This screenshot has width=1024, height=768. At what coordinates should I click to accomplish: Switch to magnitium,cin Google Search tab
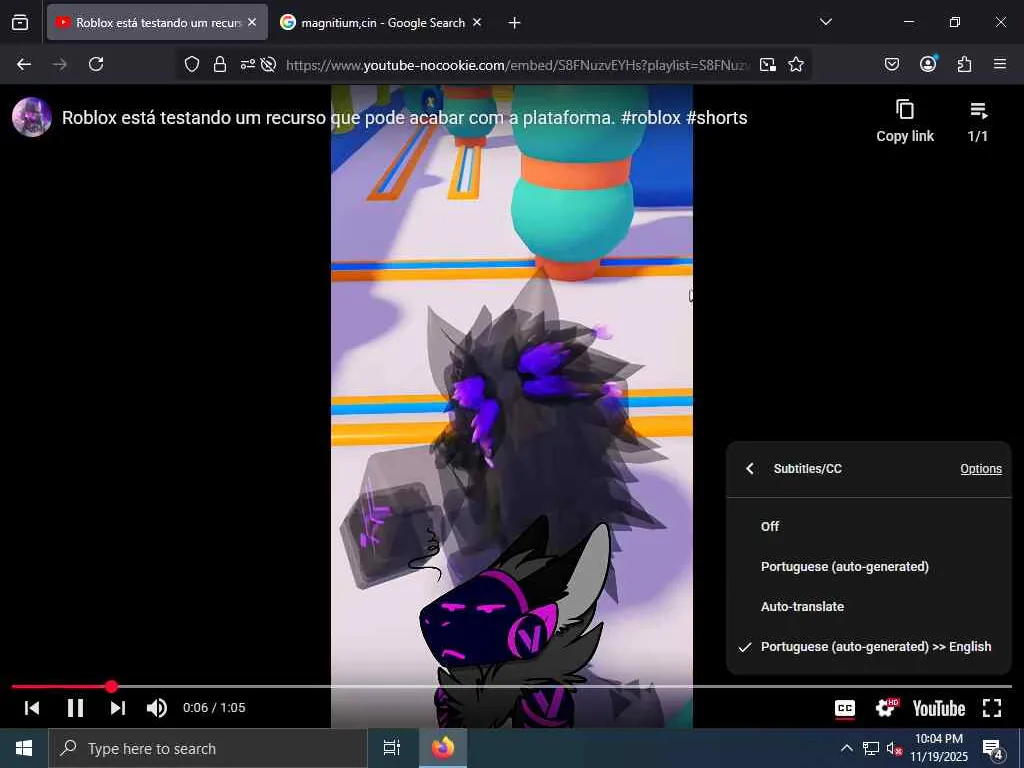(x=381, y=22)
